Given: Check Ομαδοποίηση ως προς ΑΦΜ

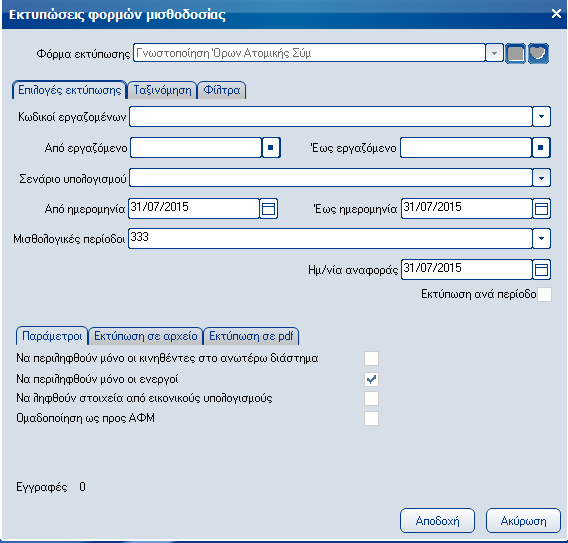Looking at the screenshot, I should [371, 418].
